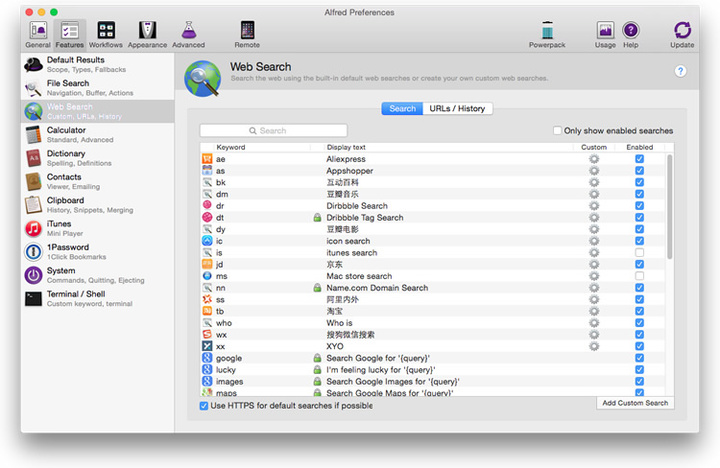
Task: Disable the Dribbble Search enabled checkbox
Action: [x=639, y=206]
